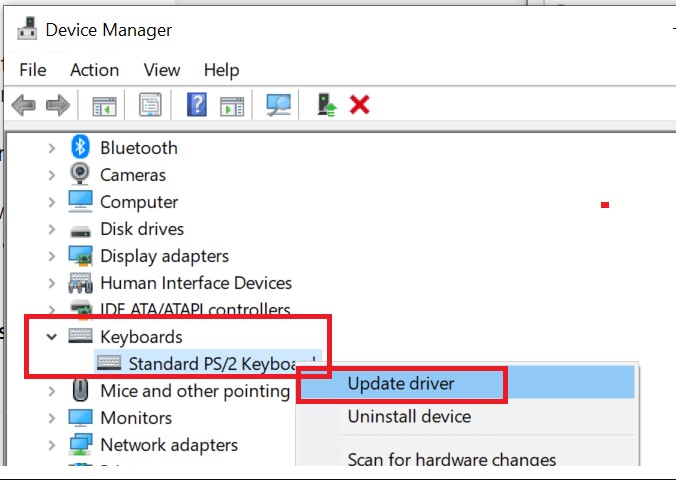Choose Update driver from context menu
The width and height of the screenshot is (676, 480).
click(467, 383)
